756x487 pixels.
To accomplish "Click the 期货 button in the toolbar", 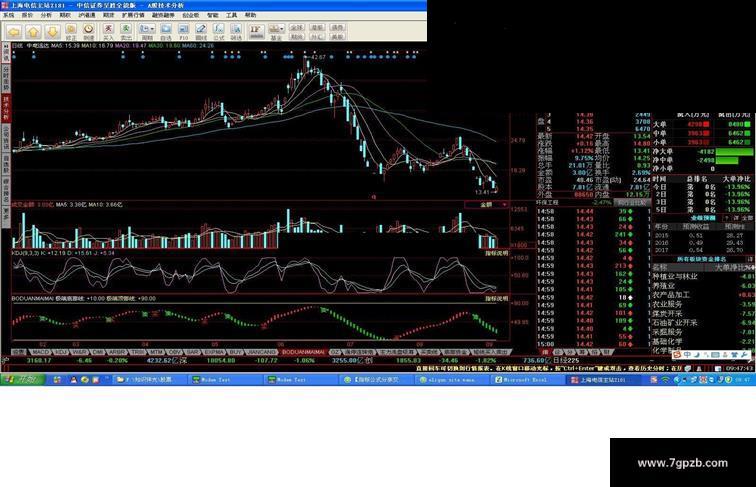I will [x=297, y=36].
